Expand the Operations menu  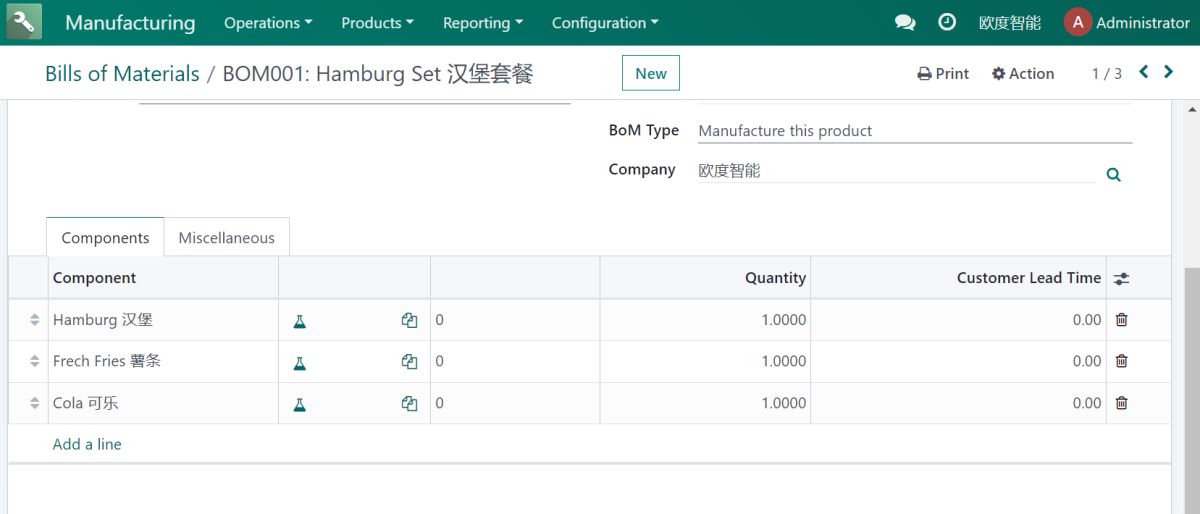point(268,22)
